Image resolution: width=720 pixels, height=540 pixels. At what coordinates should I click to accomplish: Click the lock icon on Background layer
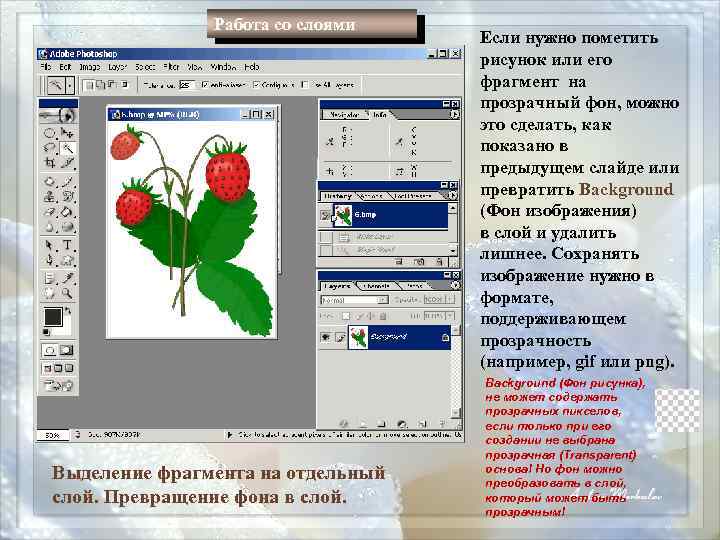click(444, 338)
